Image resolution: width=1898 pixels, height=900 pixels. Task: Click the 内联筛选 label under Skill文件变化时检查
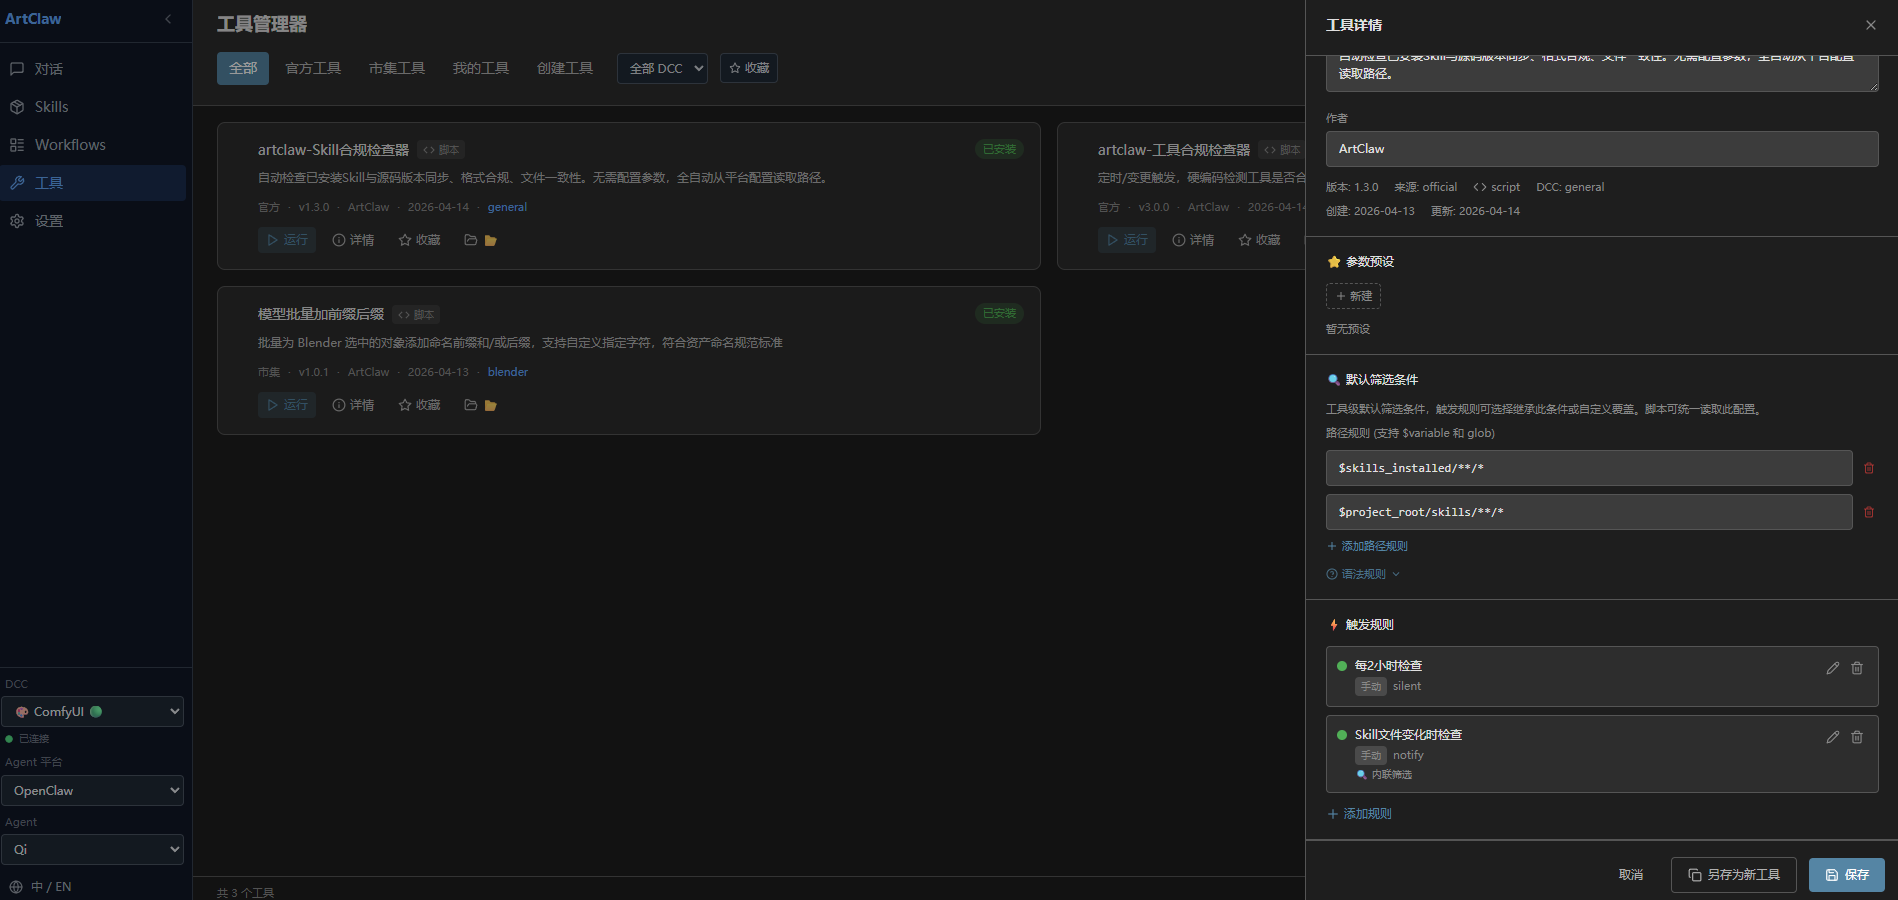(1384, 775)
